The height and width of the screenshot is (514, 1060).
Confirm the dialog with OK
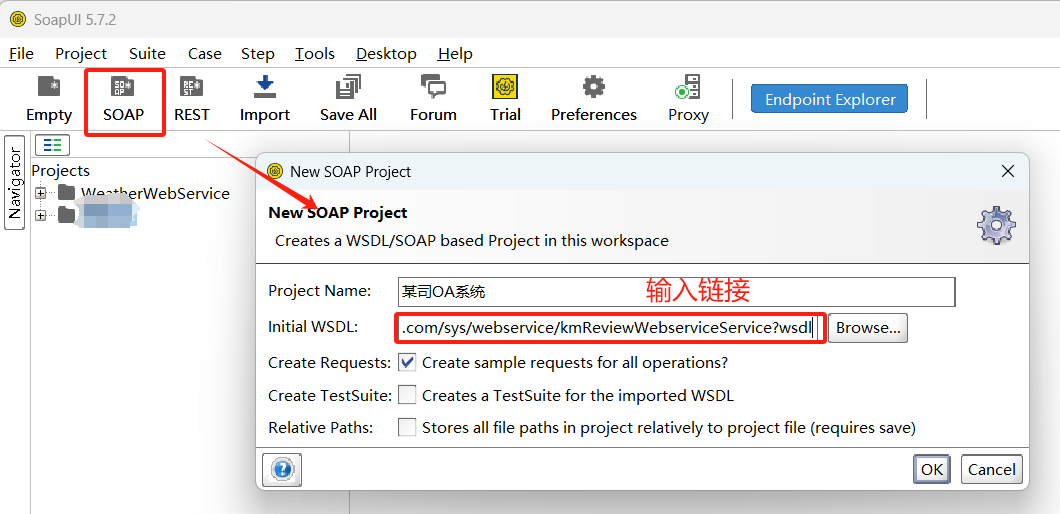pyautogui.click(x=932, y=469)
